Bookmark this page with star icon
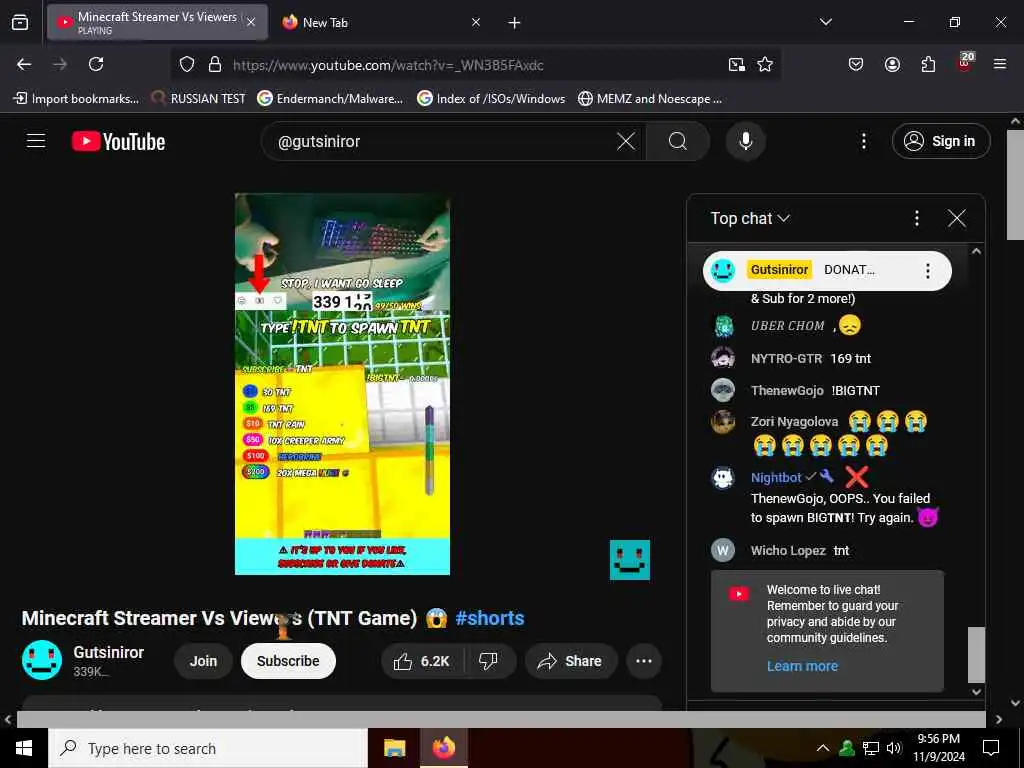 coord(765,64)
